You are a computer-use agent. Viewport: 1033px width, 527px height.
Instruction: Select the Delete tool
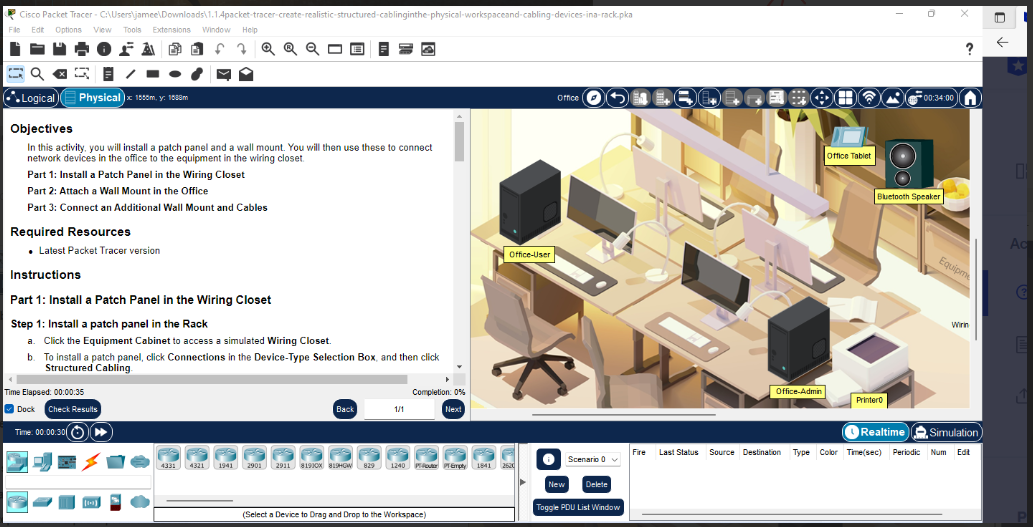coord(59,74)
